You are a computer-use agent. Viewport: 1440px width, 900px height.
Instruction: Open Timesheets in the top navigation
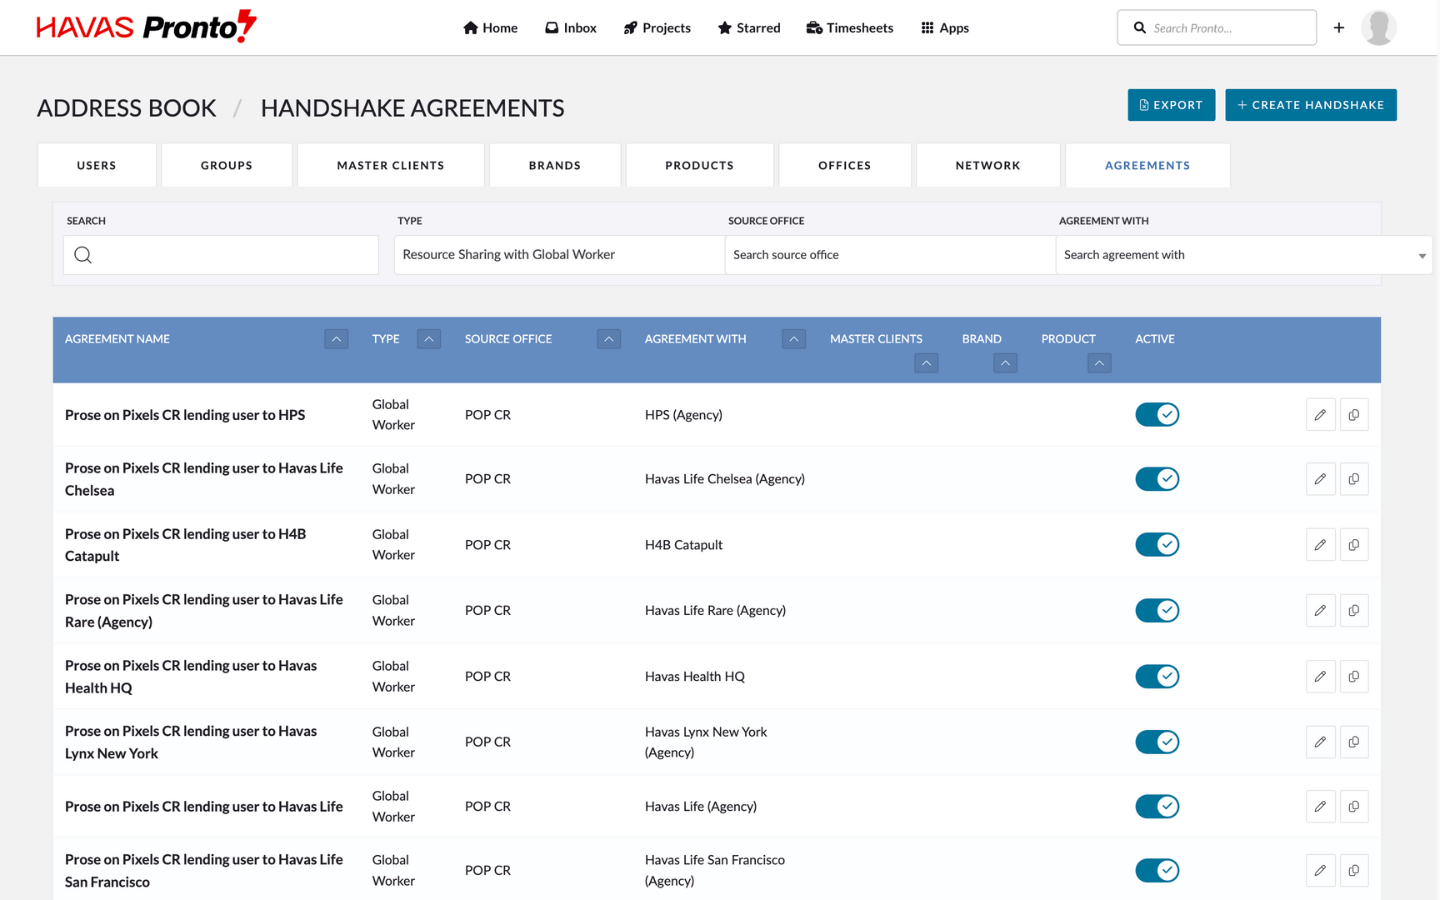coord(850,28)
